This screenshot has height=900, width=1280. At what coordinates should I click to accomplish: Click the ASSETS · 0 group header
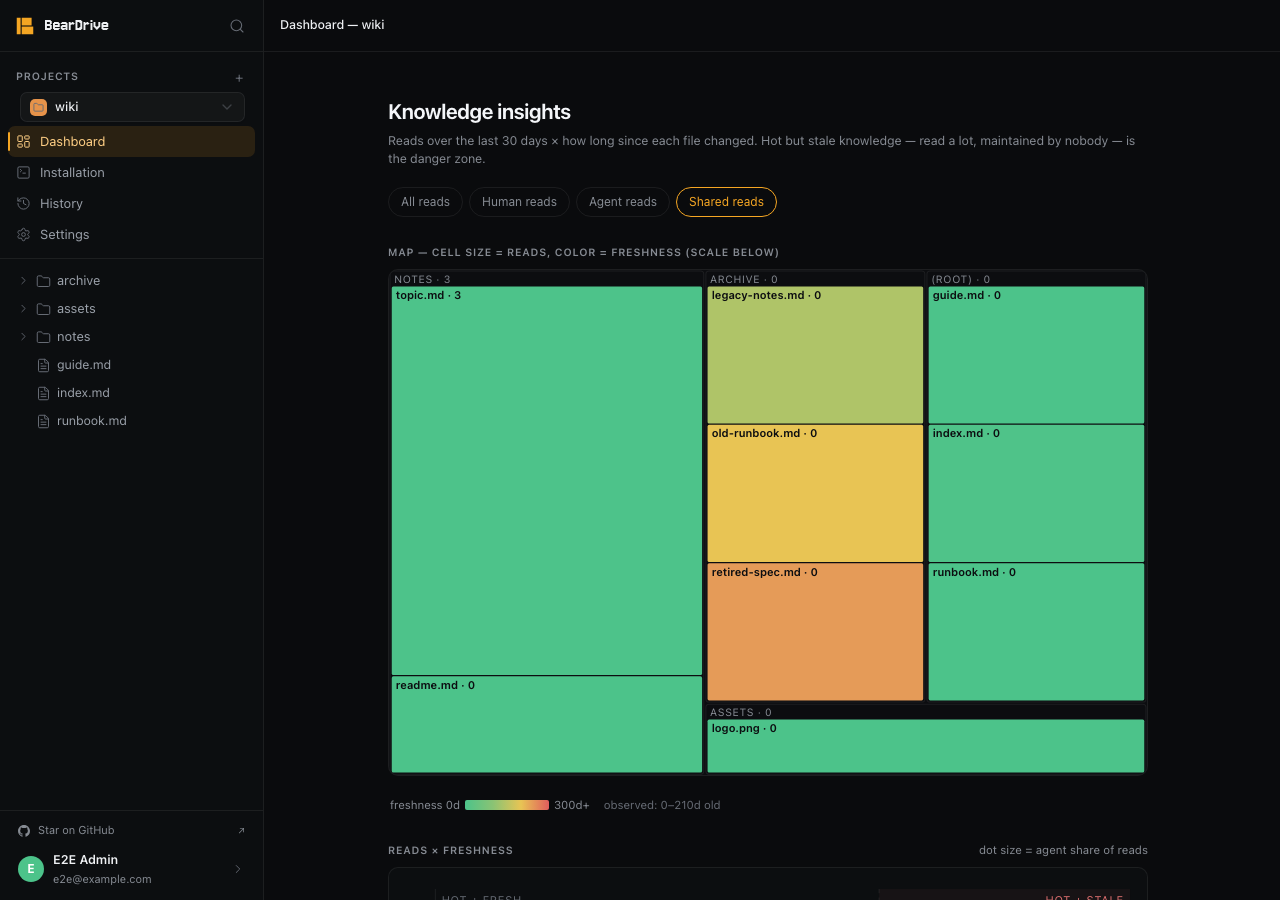(x=741, y=713)
